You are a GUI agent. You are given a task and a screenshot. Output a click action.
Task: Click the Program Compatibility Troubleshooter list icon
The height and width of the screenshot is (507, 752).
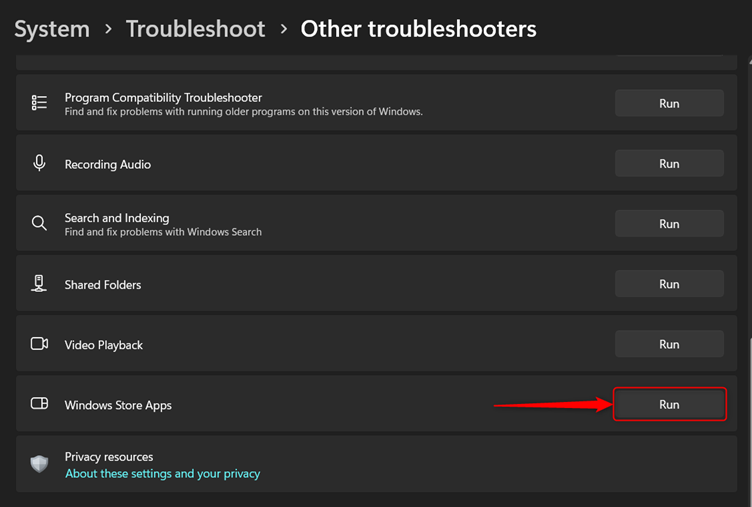click(39, 103)
